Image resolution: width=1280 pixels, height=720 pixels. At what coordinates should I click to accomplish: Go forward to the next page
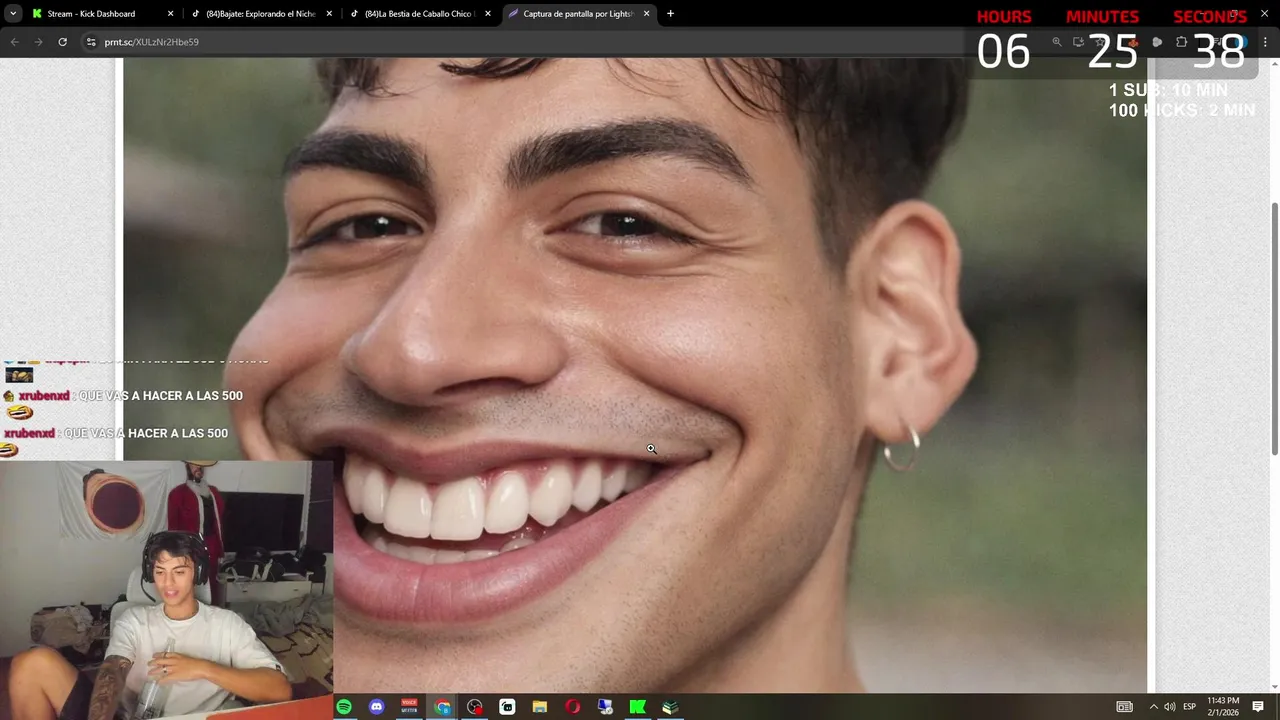38,42
